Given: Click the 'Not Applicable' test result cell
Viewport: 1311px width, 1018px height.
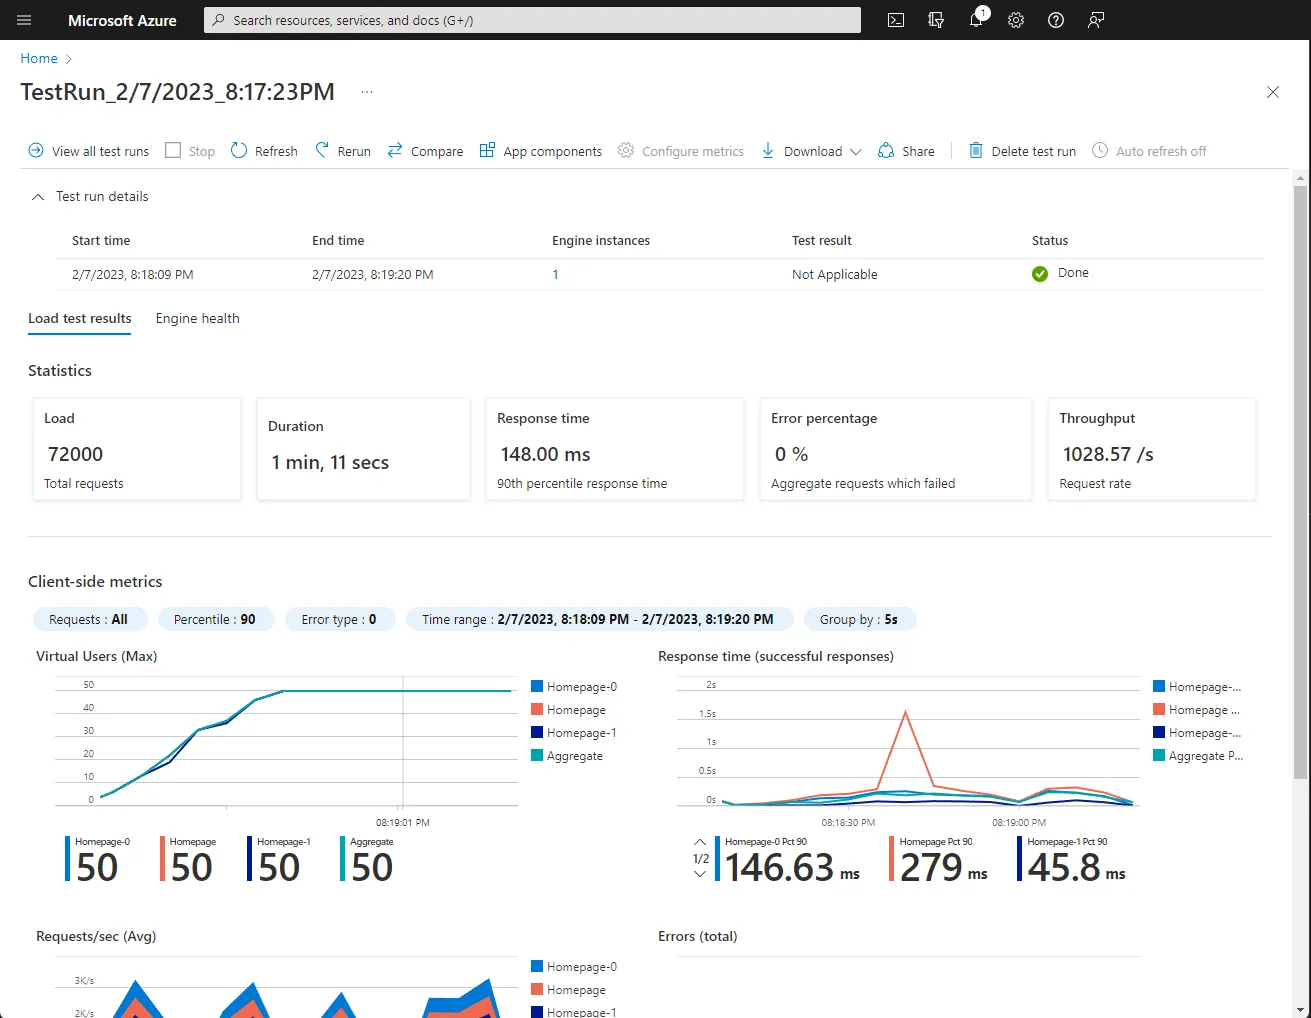Looking at the screenshot, I should [x=835, y=275].
